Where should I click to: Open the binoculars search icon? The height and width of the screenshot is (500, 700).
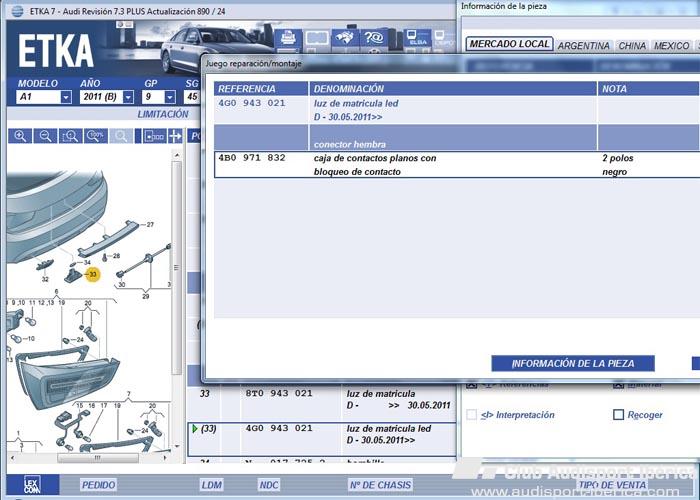click(344, 39)
